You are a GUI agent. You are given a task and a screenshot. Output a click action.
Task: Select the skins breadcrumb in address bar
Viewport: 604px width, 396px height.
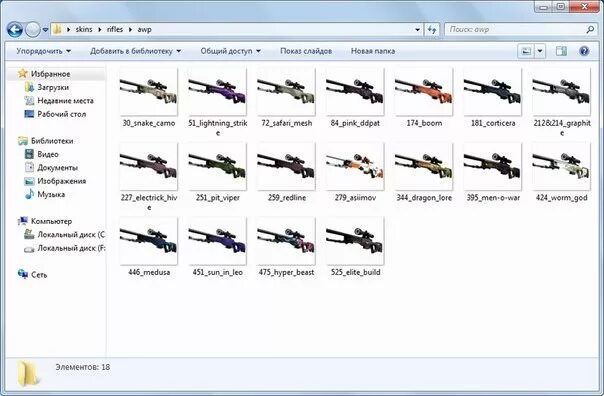click(84, 29)
